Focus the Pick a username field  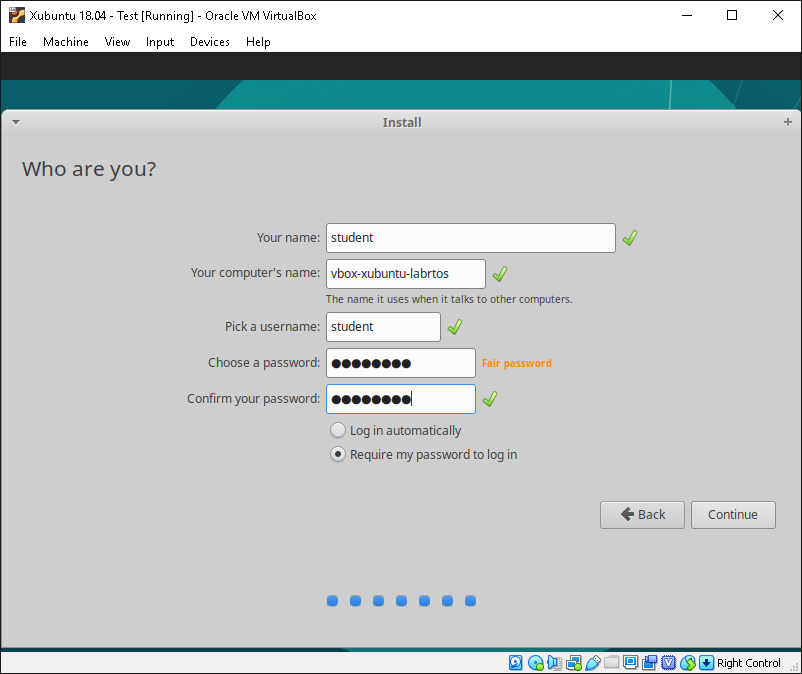383,327
